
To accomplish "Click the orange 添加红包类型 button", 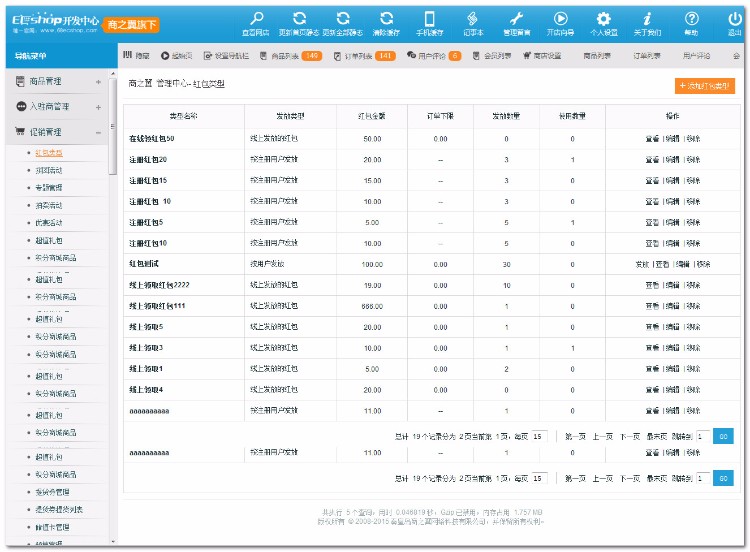I will [x=705, y=86].
